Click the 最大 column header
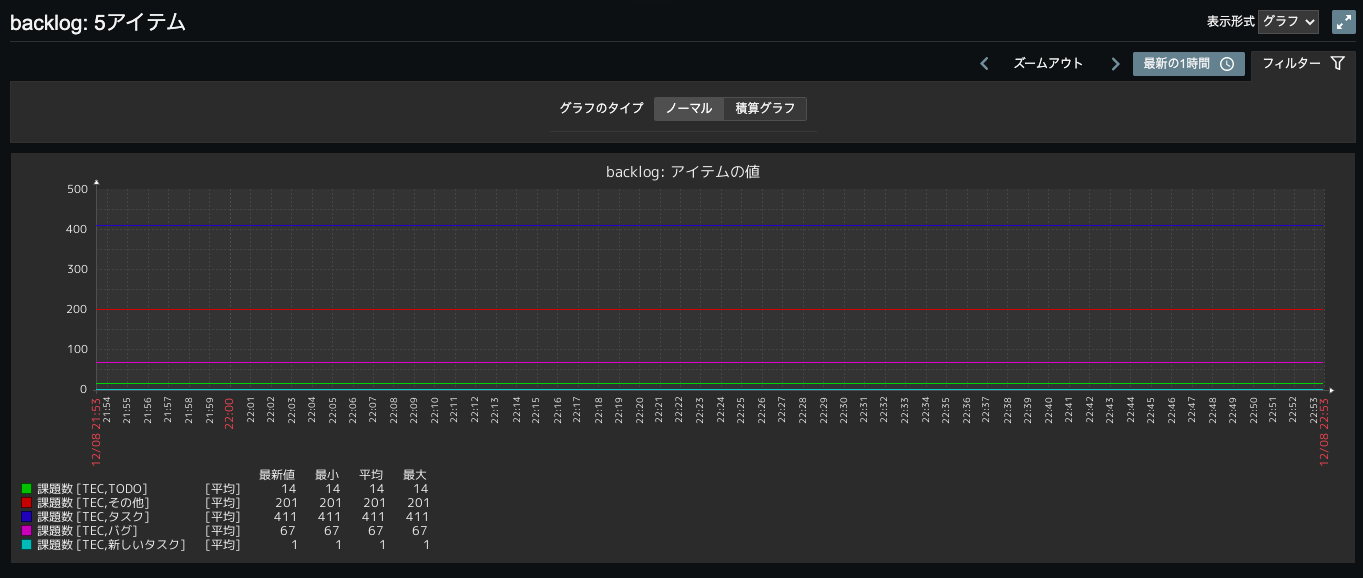Viewport: 1363px width, 578px height. coord(415,474)
